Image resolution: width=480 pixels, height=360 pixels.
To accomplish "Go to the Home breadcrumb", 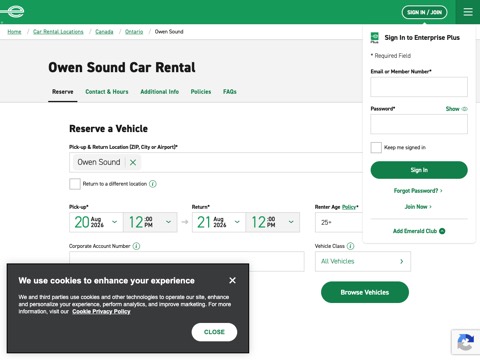I will (x=14, y=32).
